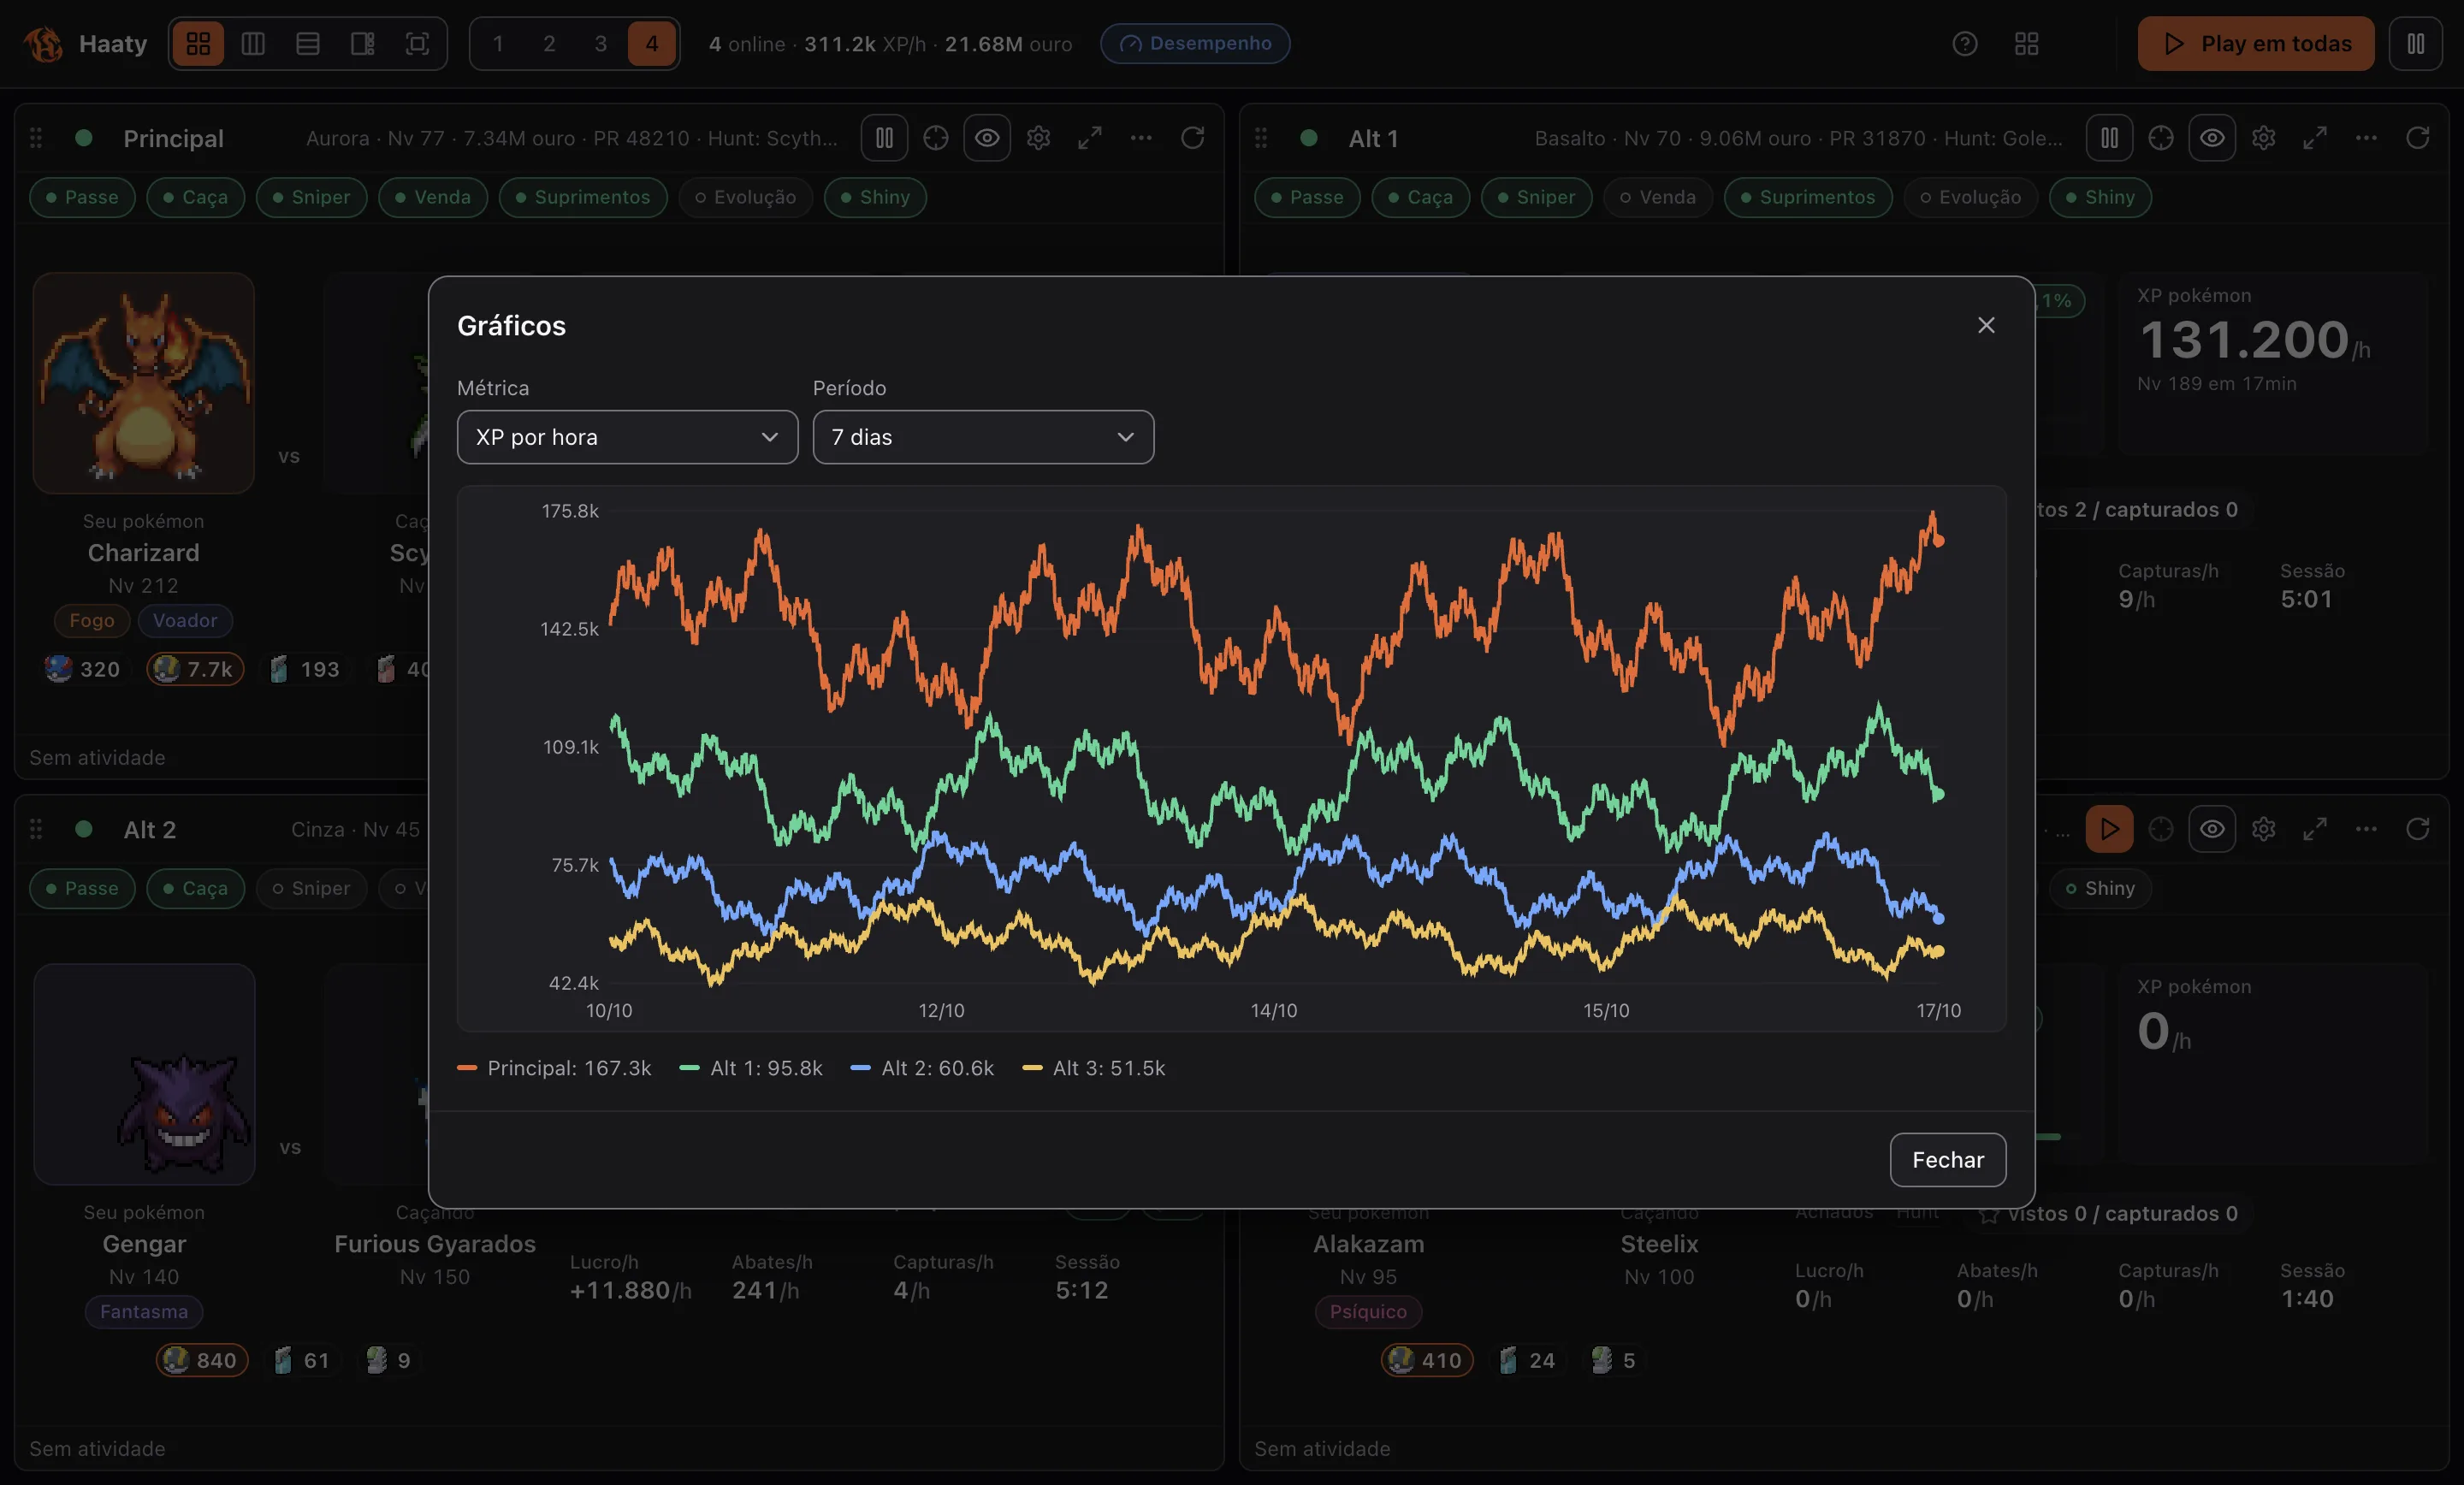Click Play em todas button
This screenshot has height=1485, width=2464.
tap(2256, 44)
